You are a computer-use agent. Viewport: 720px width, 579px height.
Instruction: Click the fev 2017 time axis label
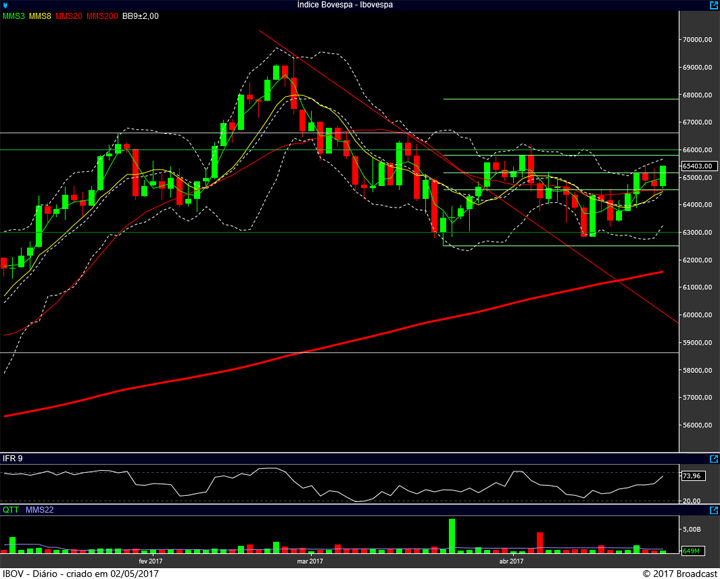tap(149, 562)
